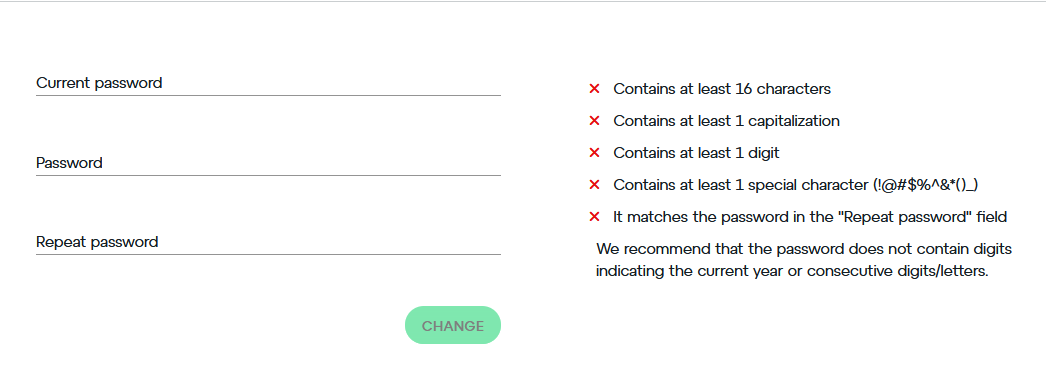
Task: Click red X beside 1 digit rule
Action: pyautogui.click(x=594, y=153)
